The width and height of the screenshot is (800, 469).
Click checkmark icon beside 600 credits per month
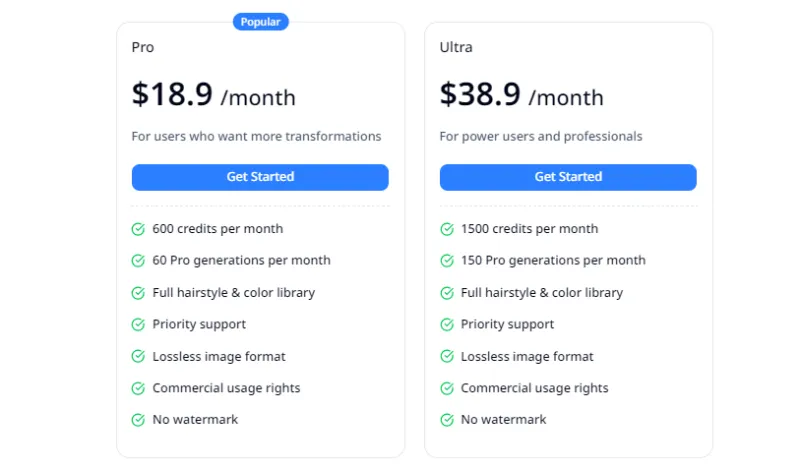(x=139, y=229)
